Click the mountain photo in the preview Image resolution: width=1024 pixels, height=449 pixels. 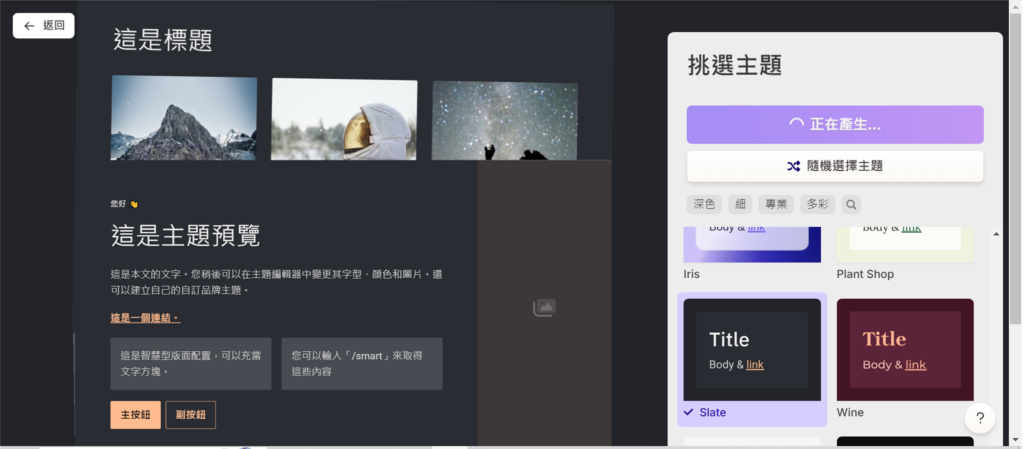(184, 118)
